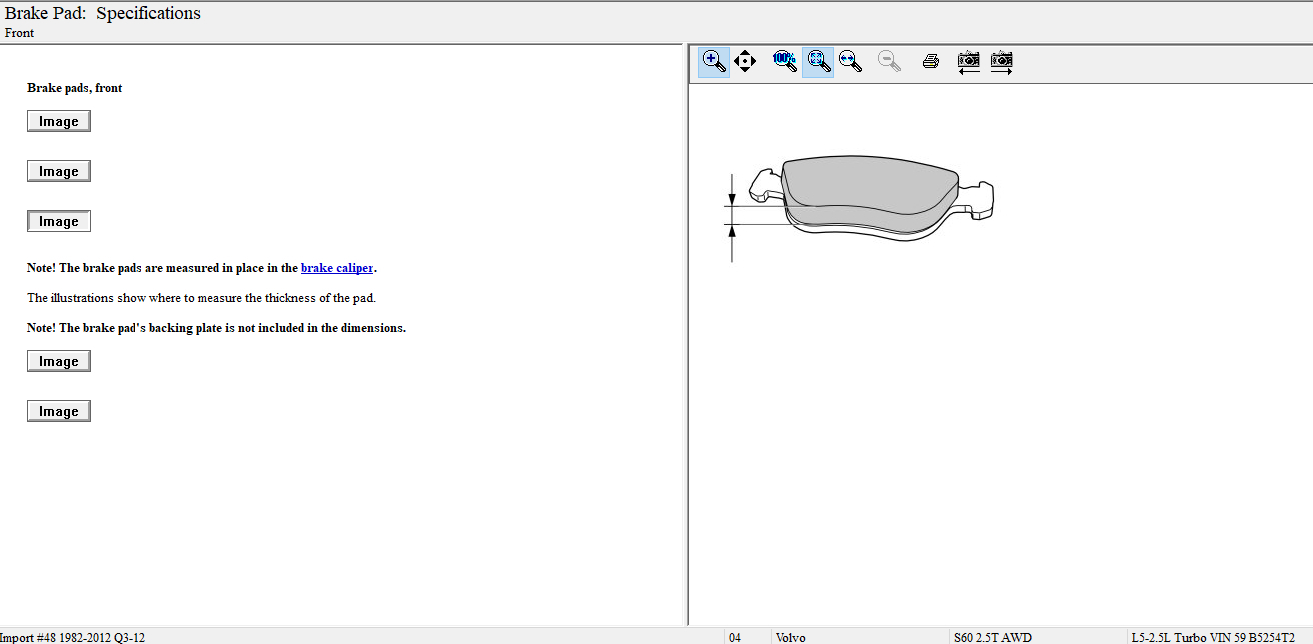Image resolution: width=1313 pixels, height=644 pixels.
Task: Select the zoom in magnifier tool
Action: coord(713,61)
